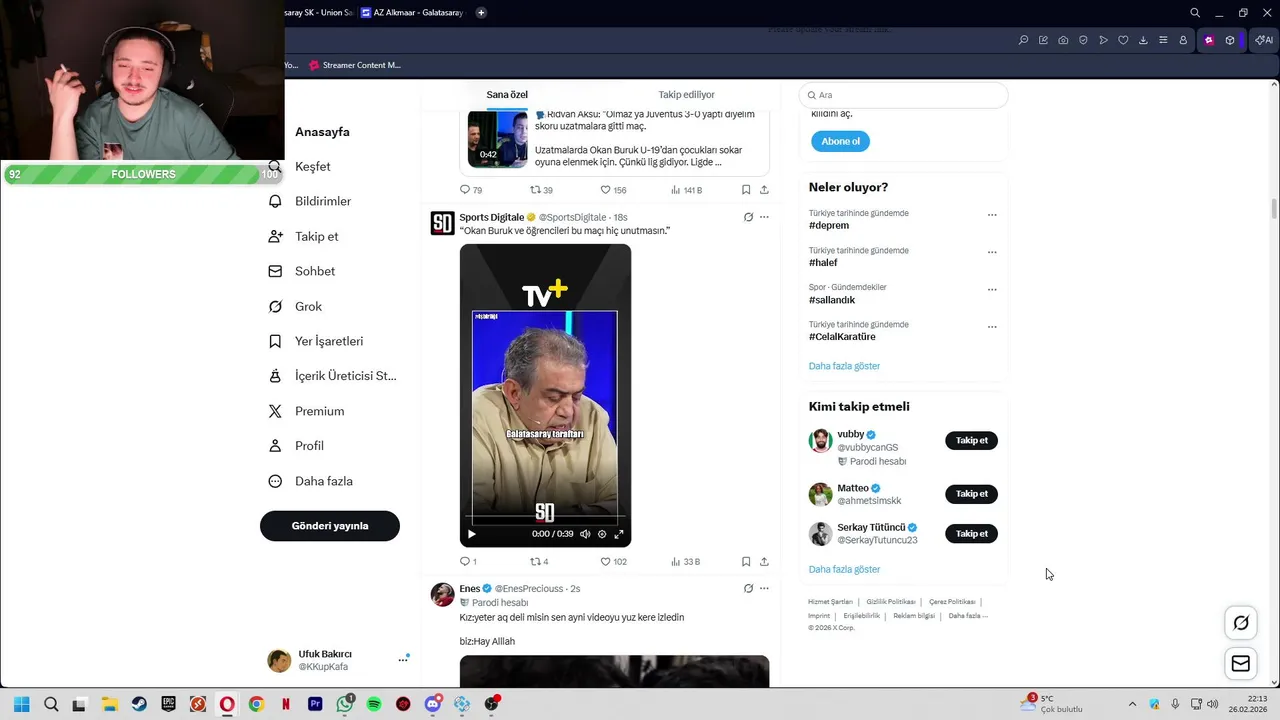1280x720 pixels.
Task: Reply to the Sports Digitale post
Action: click(x=468, y=562)
